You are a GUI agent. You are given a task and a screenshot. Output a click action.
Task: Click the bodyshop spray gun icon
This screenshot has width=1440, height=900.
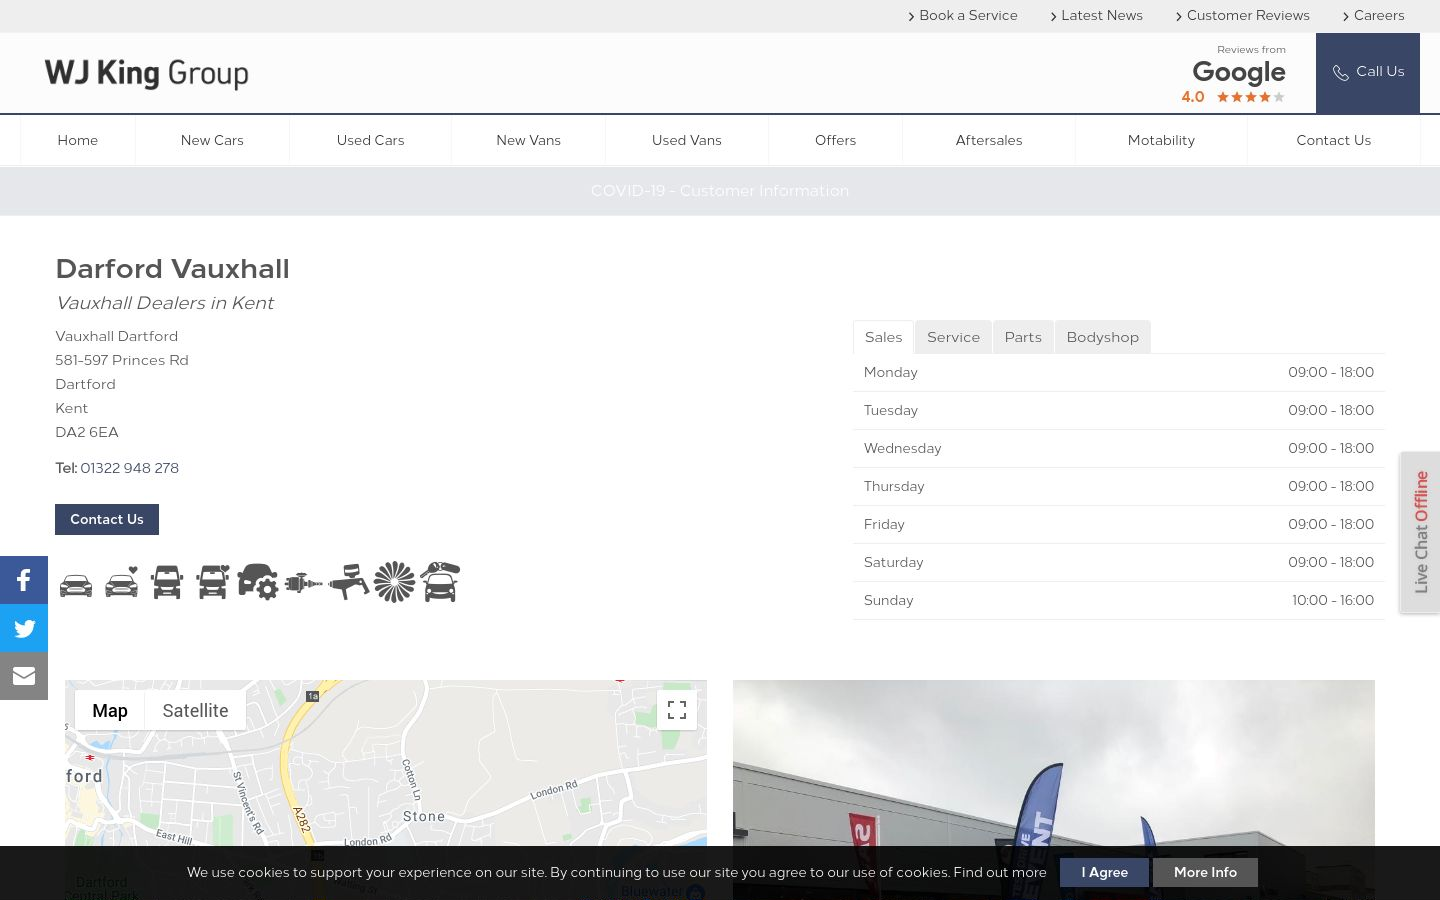(349, 582)
